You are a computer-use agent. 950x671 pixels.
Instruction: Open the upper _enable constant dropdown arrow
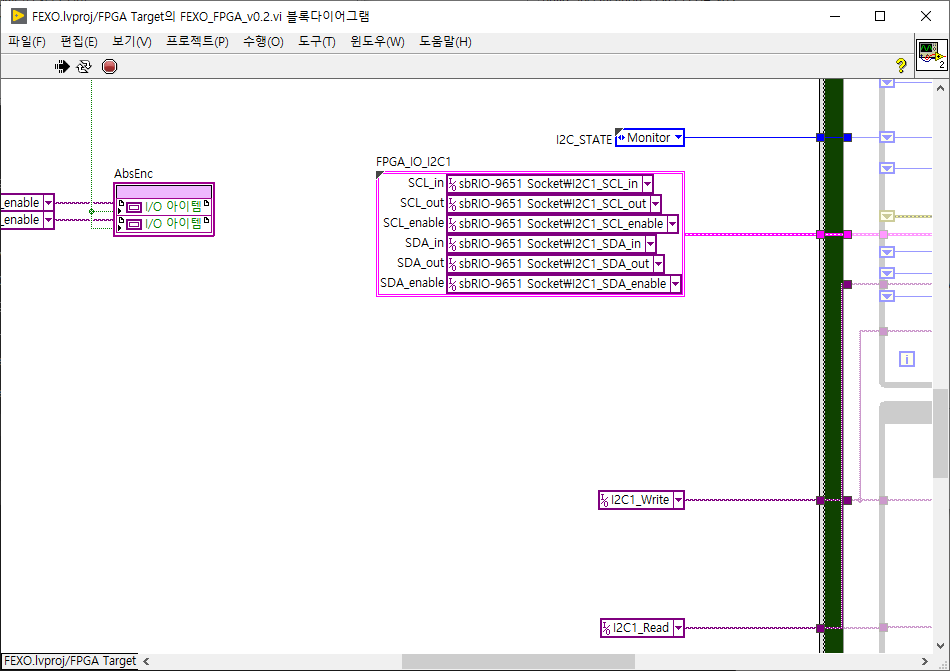[x=48, y=203]
